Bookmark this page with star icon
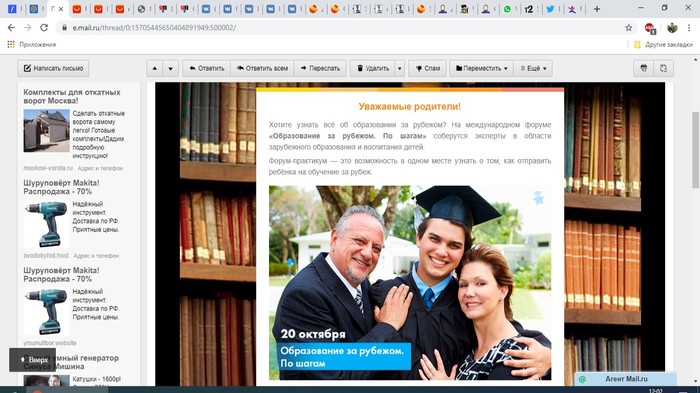Viewport: 700px width, 393px height. 629,28
